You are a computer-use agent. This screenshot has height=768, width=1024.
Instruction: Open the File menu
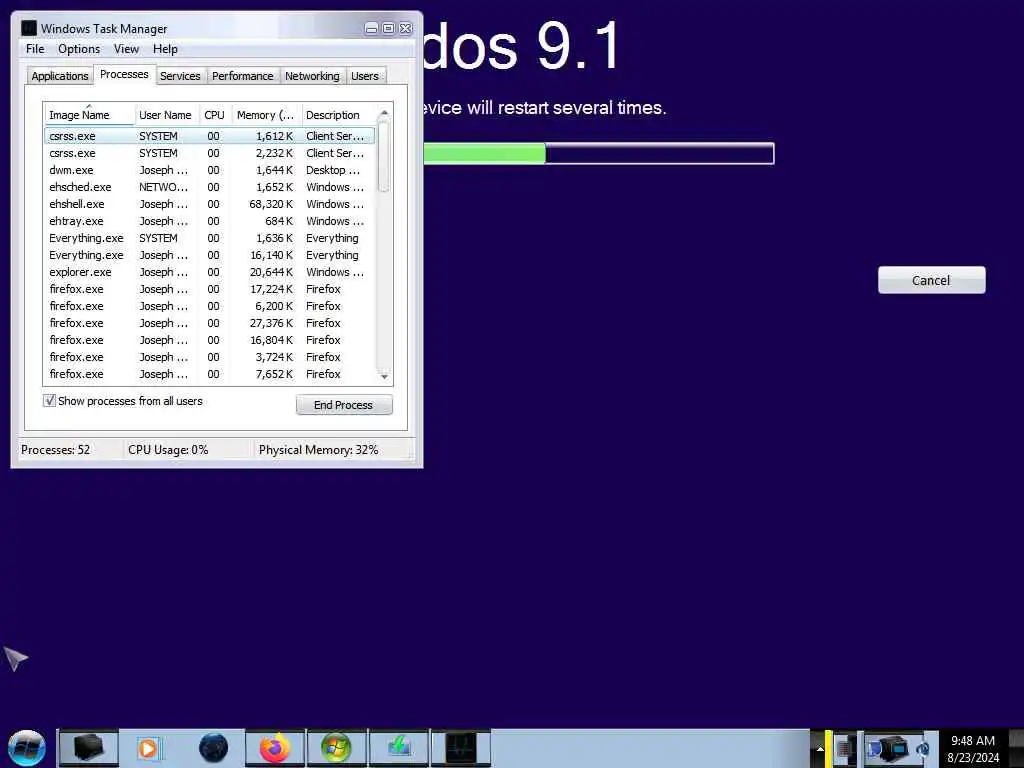tap(35, 49)
